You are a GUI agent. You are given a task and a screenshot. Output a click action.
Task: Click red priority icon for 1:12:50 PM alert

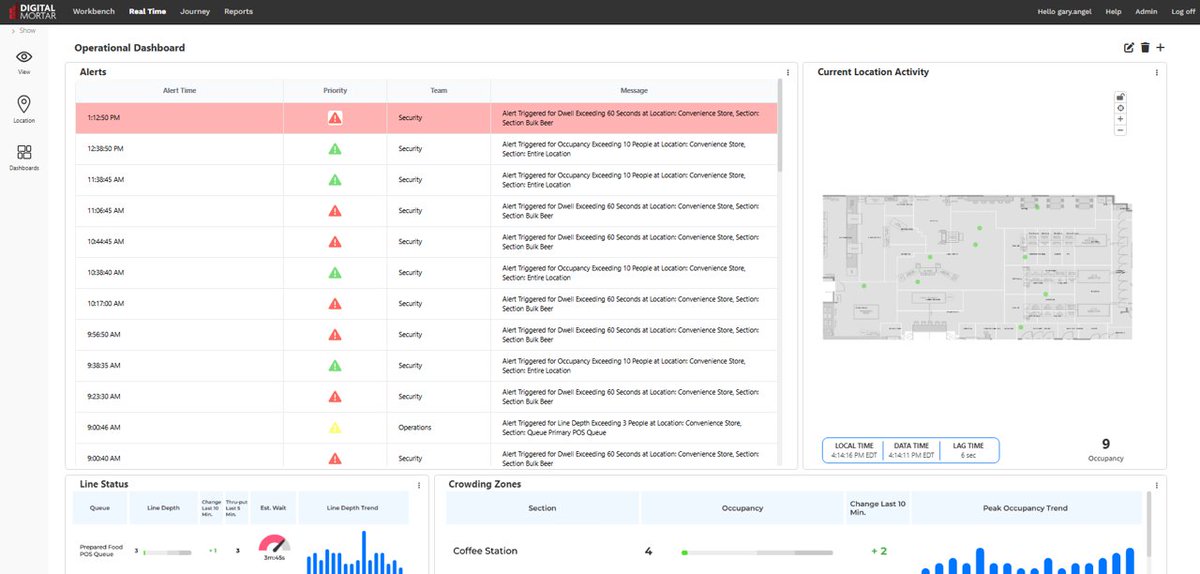335,118
